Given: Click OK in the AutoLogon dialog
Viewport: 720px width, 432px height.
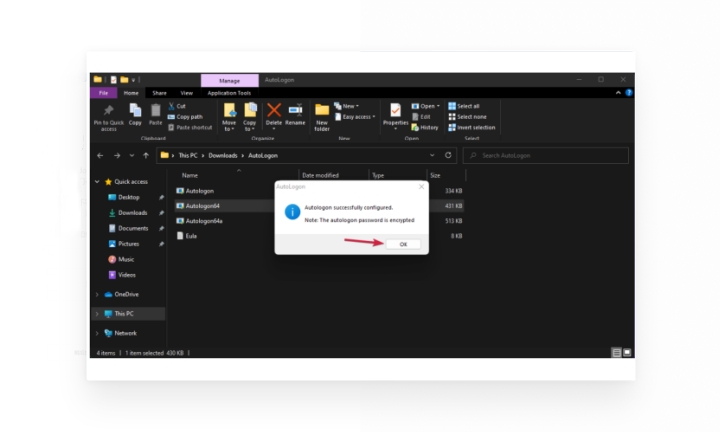Looking at the screenshot, I should click(403, 244).
